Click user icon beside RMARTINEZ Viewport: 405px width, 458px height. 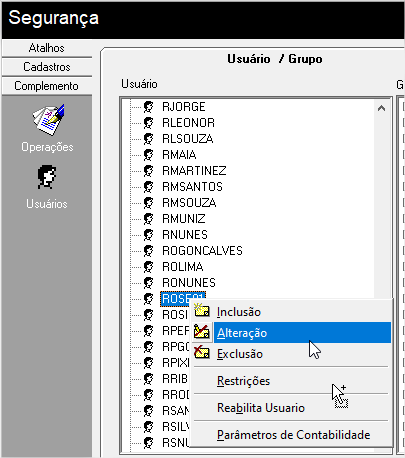coord(148,171)
